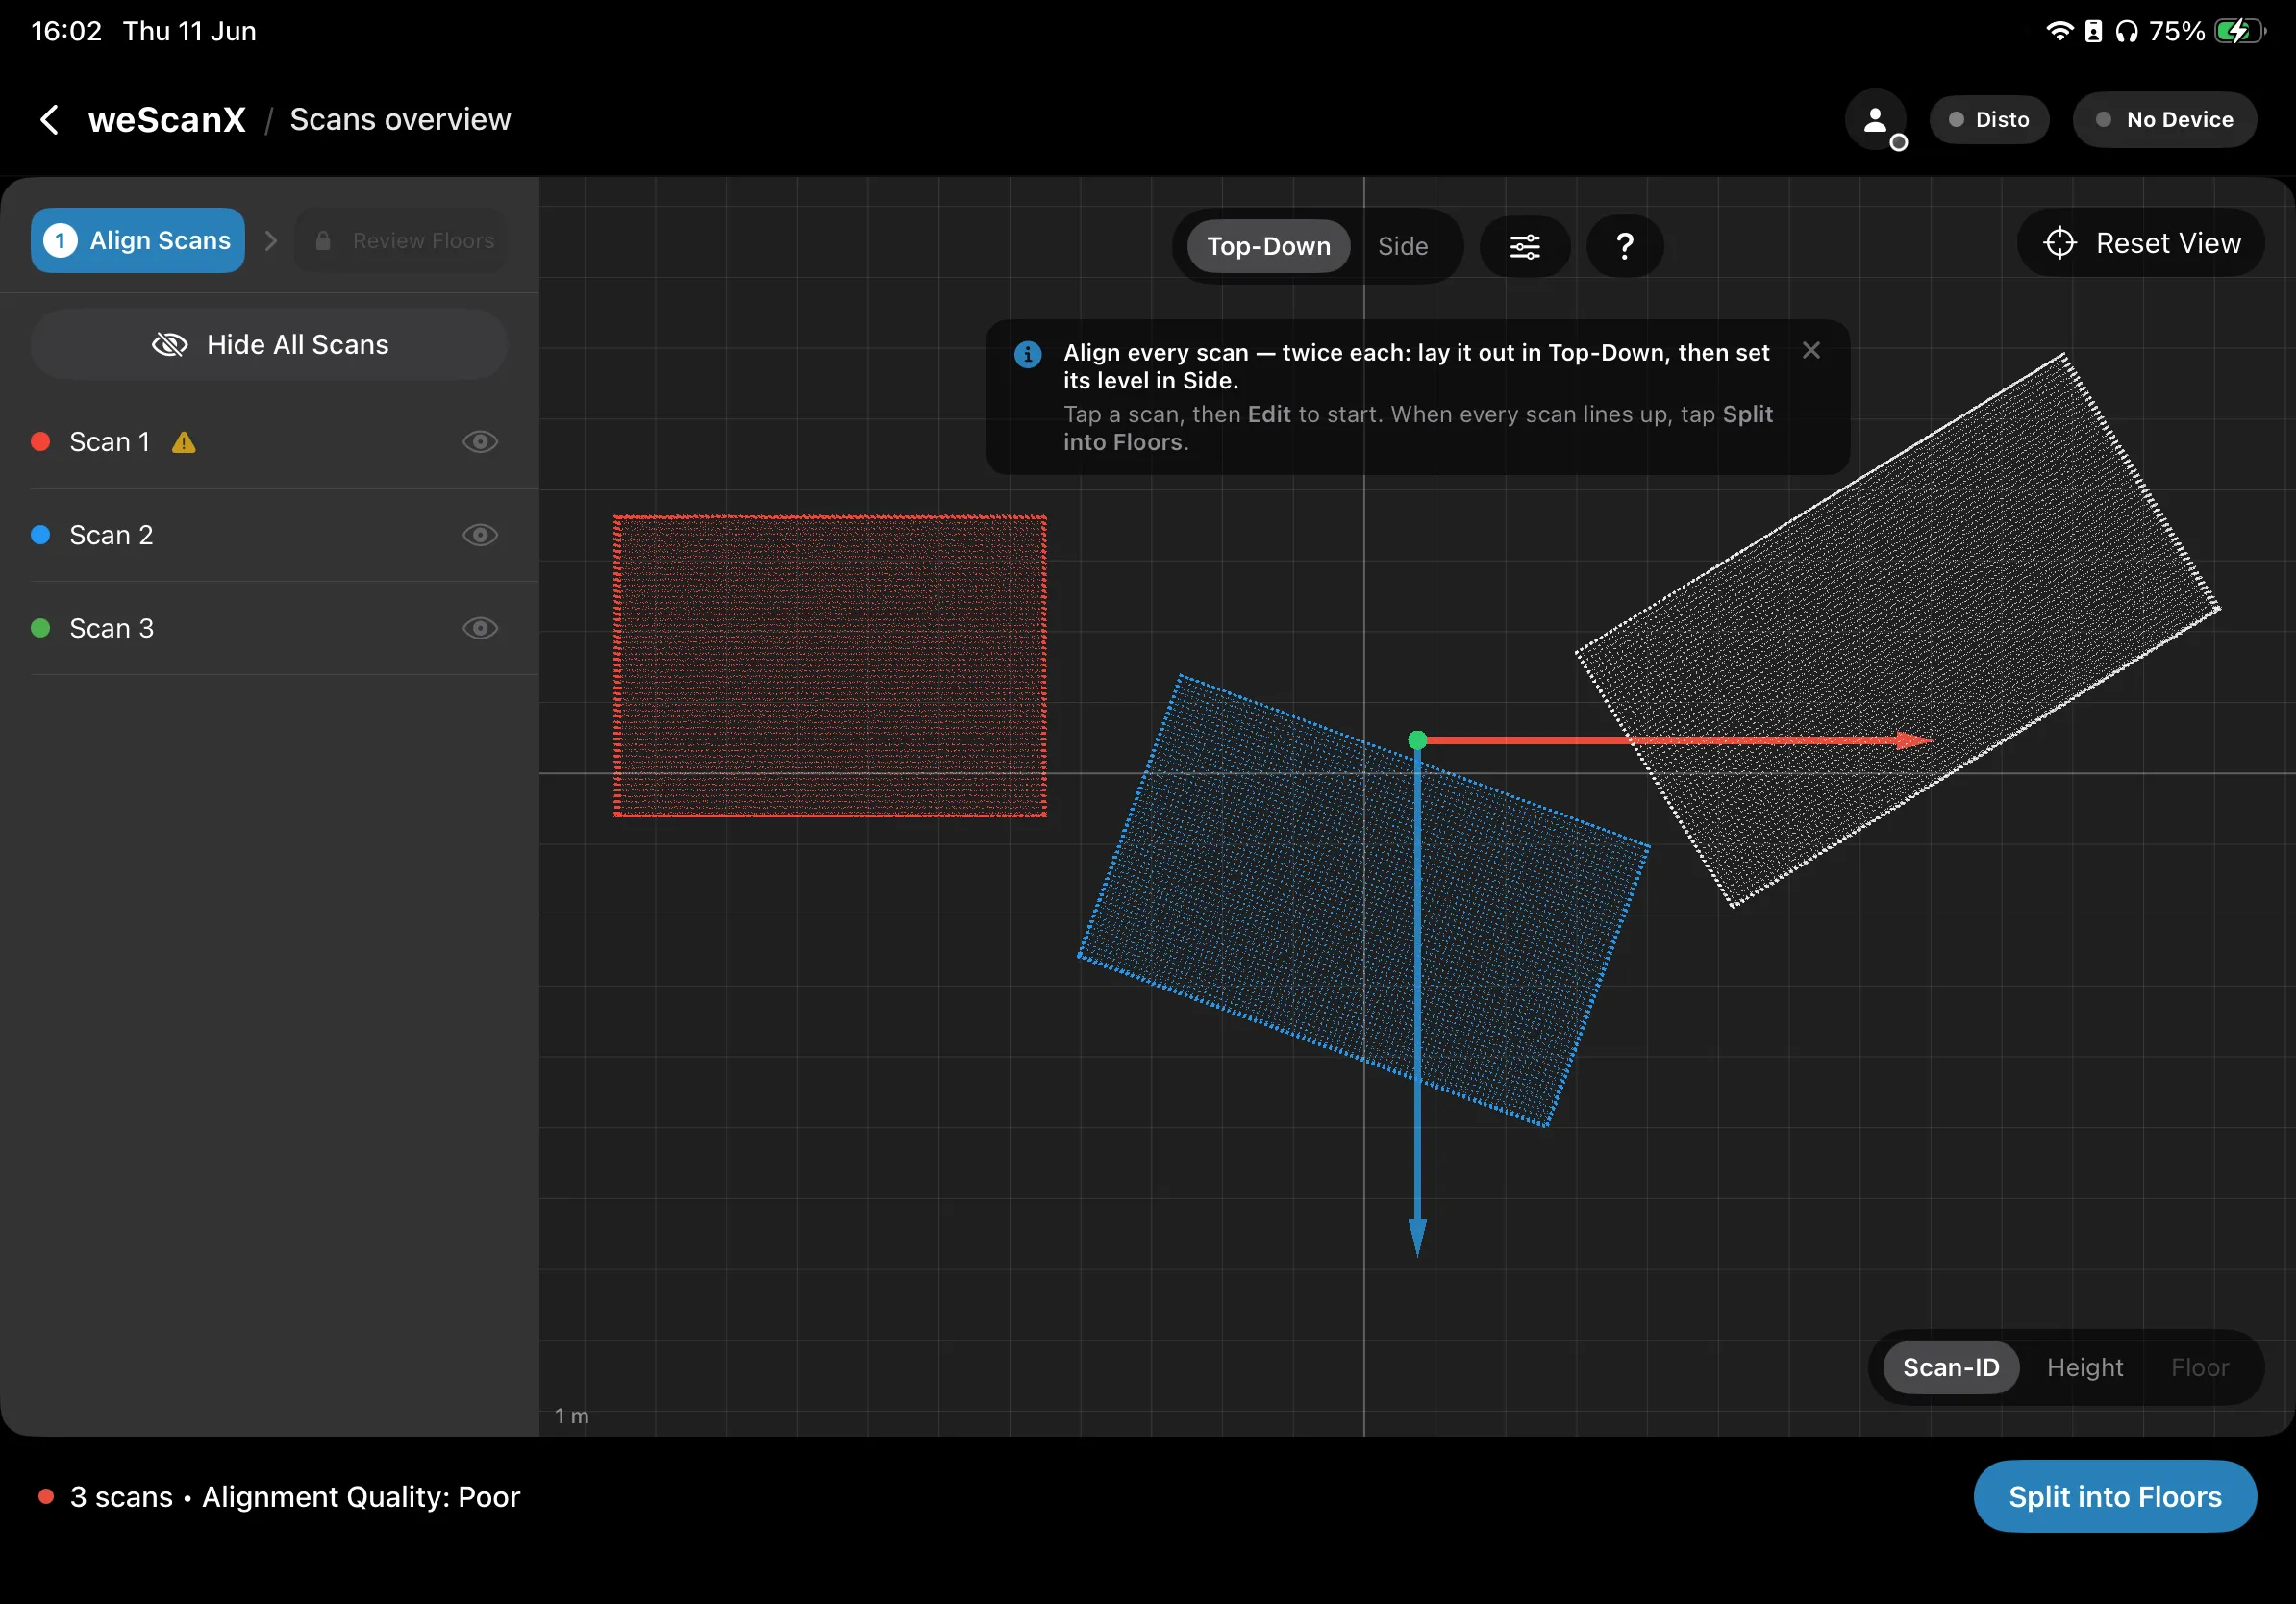The width and height of the screenshot is (2296, 1604).
Task: Go back using the back arrow
Action: [x=49, y=120]
